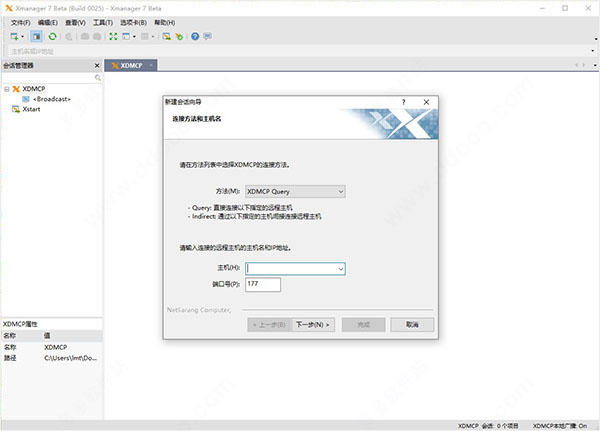Open the tile arrangement dropdown arrow
This screenshot has width=600, height=431.
click(x=153, y=37)
